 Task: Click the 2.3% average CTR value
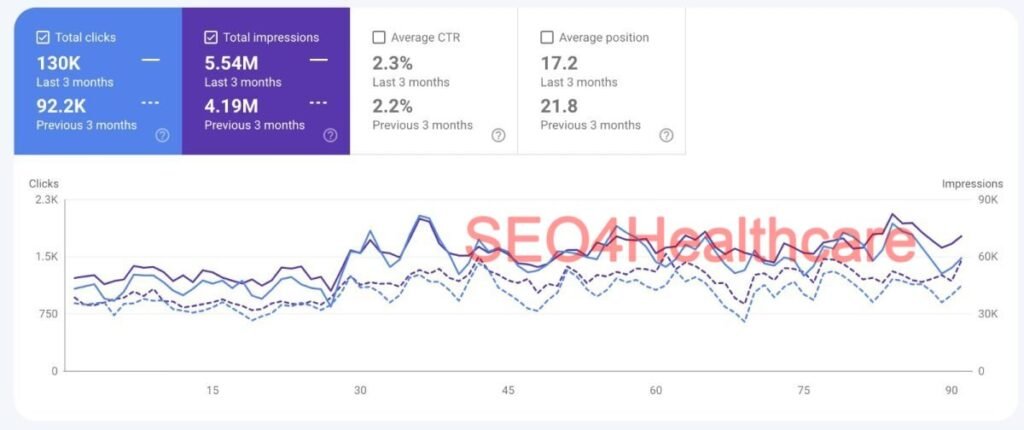click(393, 62)
